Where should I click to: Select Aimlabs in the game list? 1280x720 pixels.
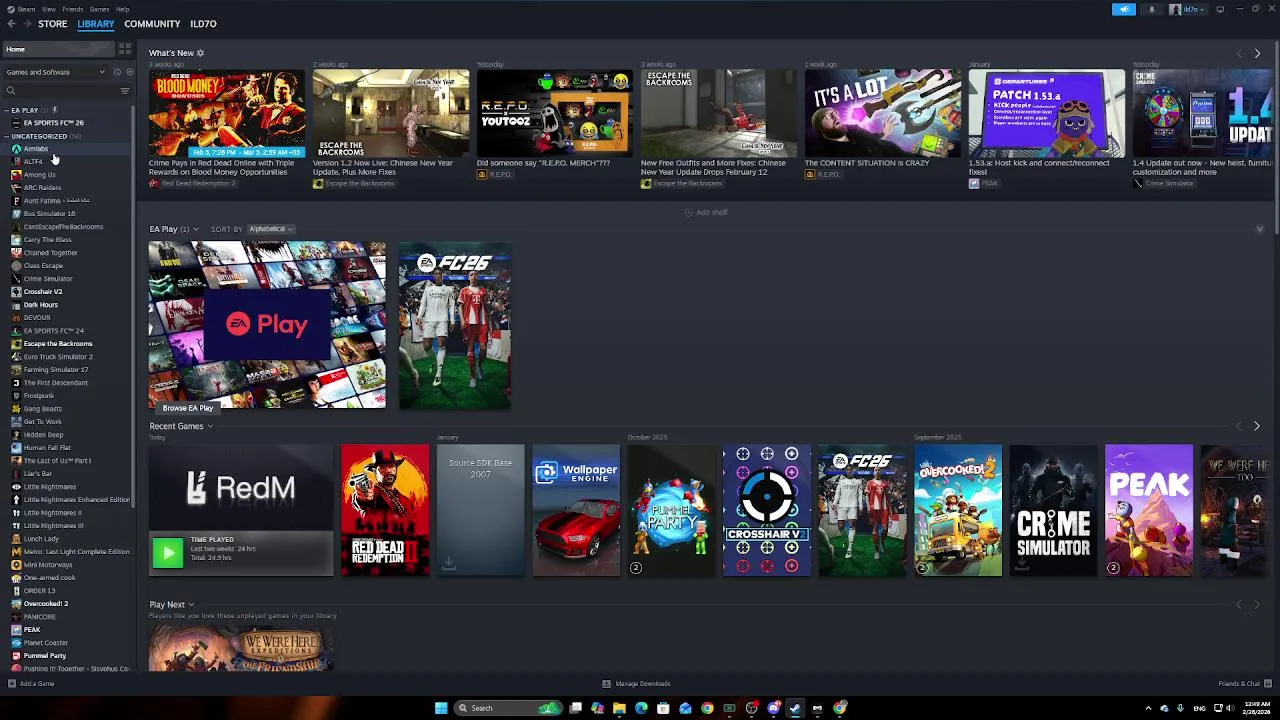coord(36,148)
